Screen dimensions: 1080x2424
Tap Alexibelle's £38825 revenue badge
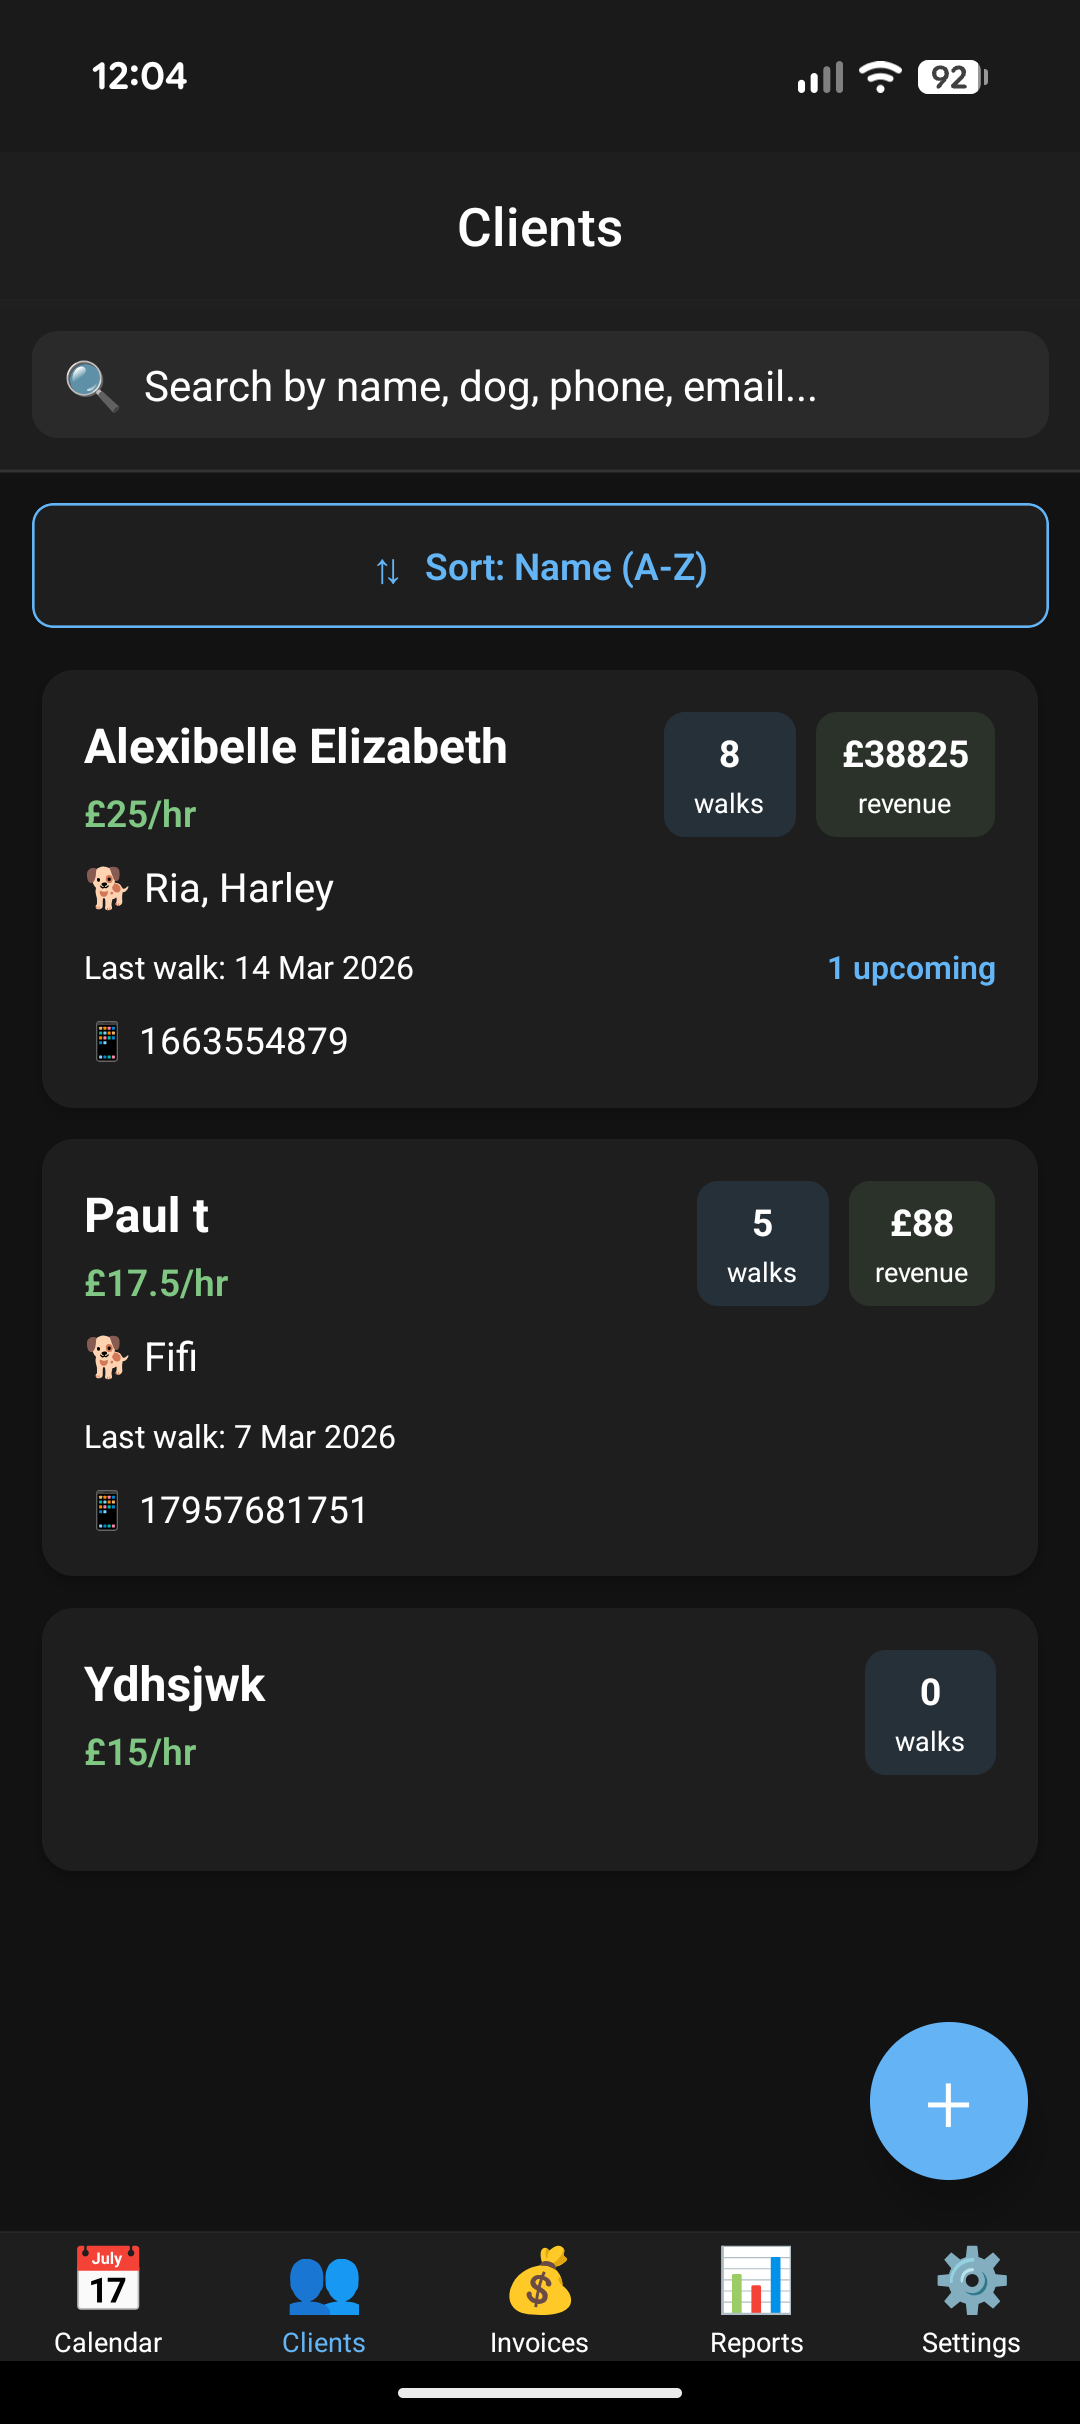click(905, 774)
